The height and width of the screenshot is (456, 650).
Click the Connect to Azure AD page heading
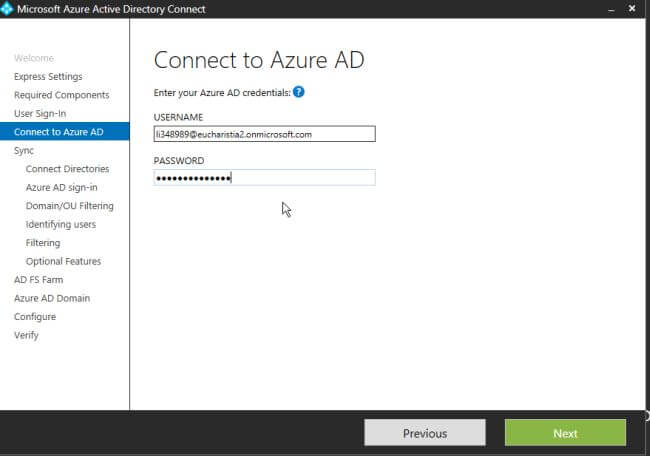[259, 60]
